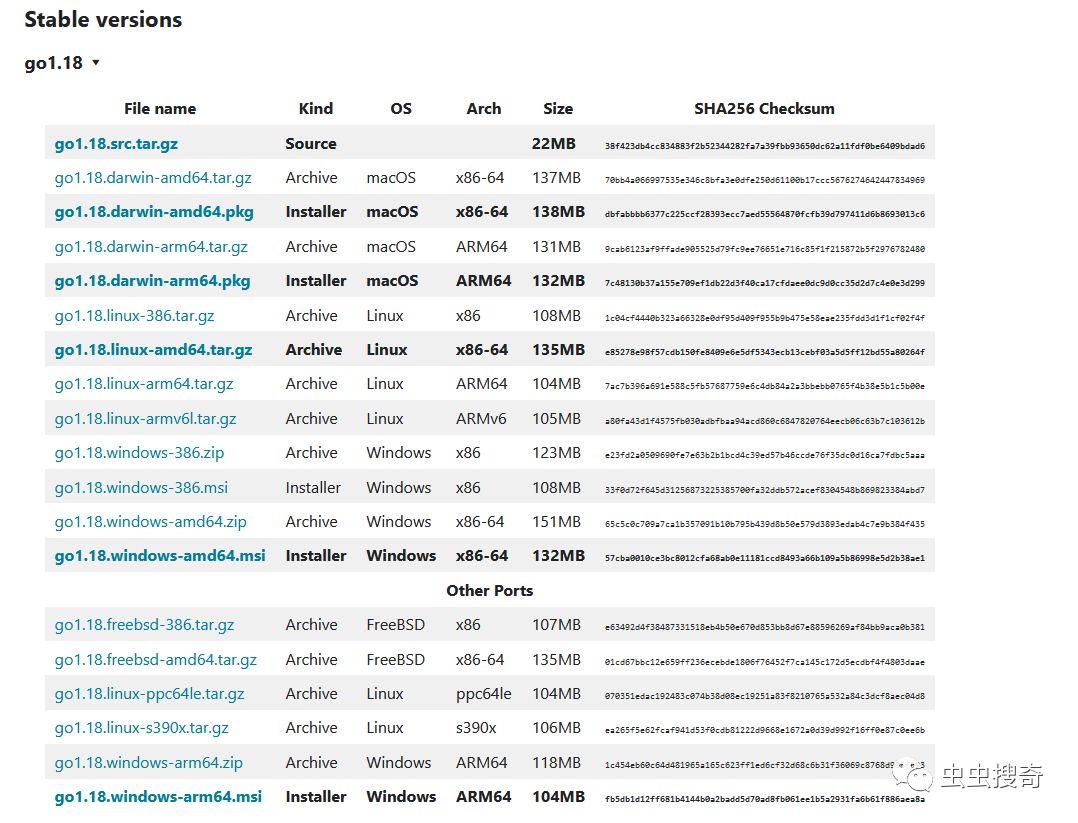Open go1.18.linux-ppc64le.tar.gz link
This screenshot has height=823, width=1078.
[149, 694]
